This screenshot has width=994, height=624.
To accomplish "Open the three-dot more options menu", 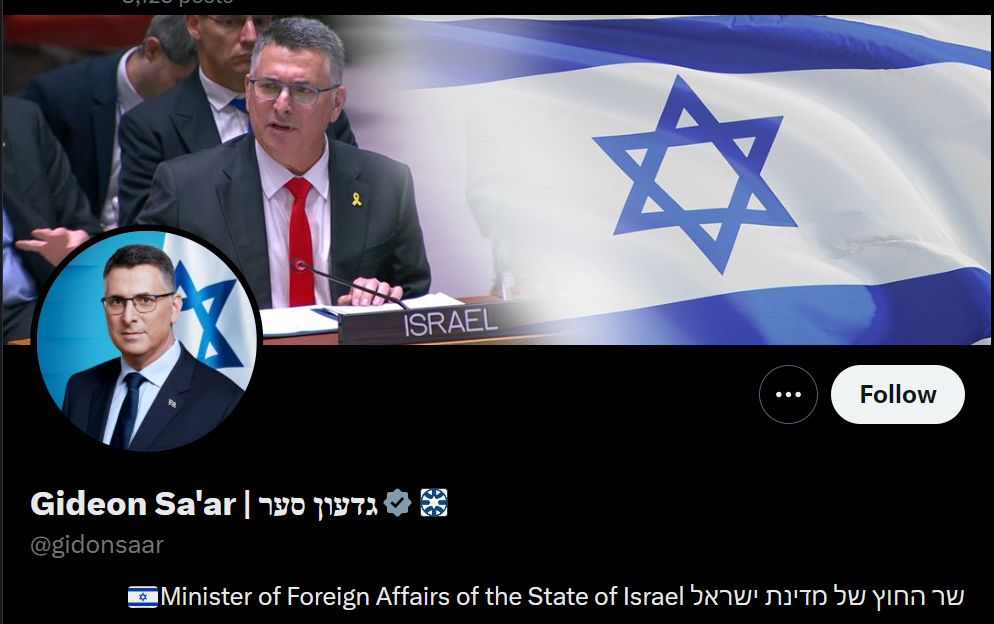I will tap(788, 394).
